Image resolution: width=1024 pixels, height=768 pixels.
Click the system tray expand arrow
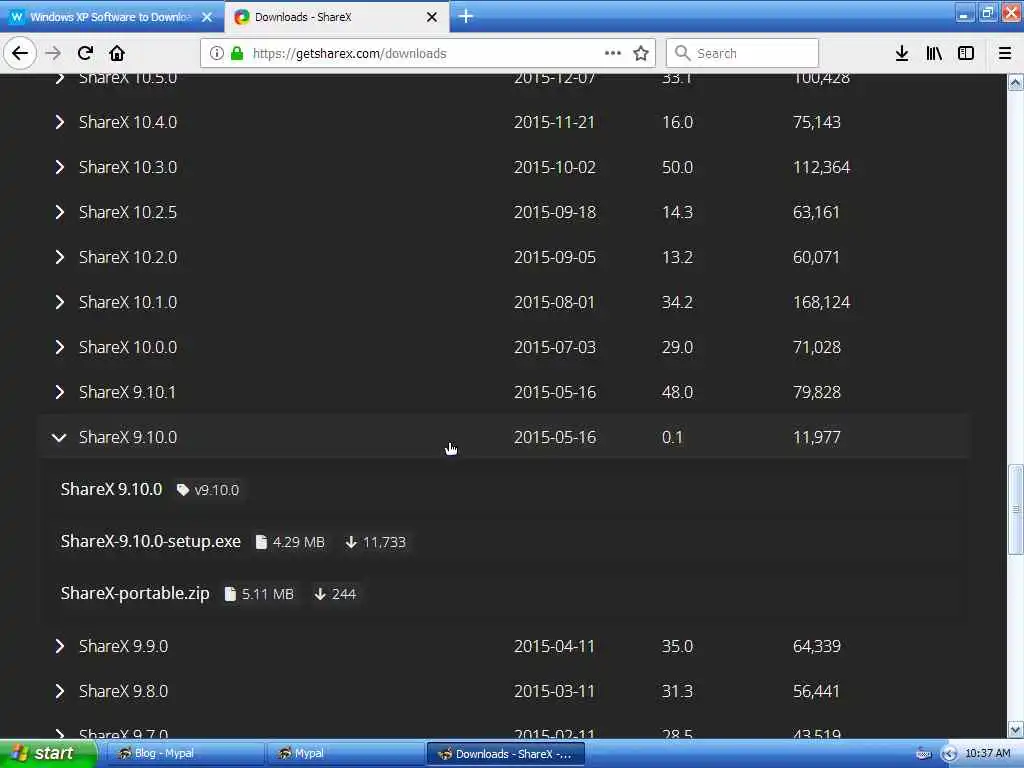(x=948, y=754)
